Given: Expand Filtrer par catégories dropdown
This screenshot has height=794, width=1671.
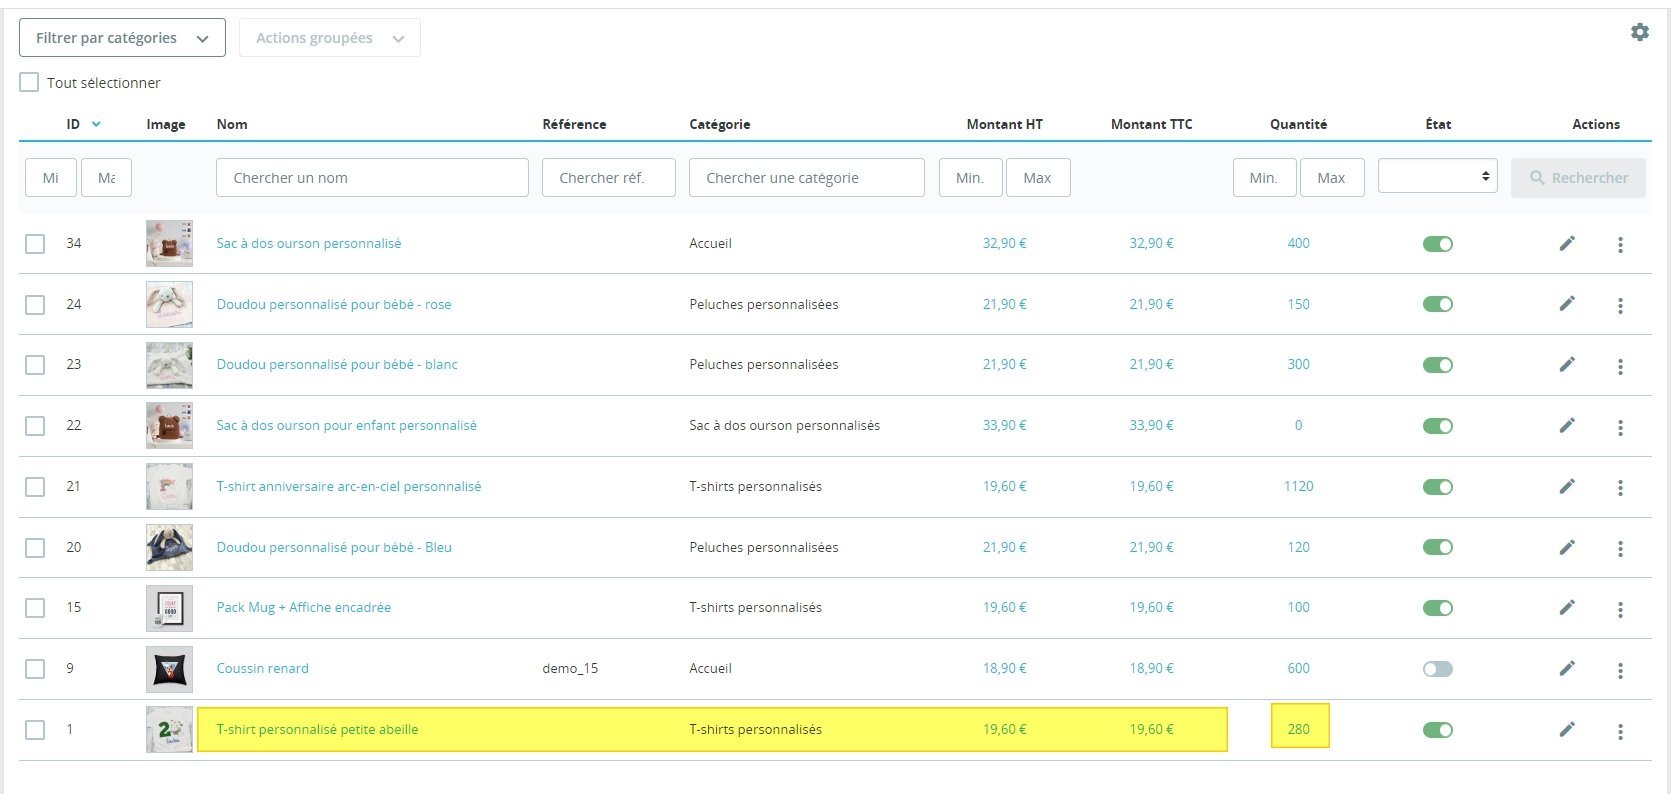Looking at the screenshot, I should (122, 38).
